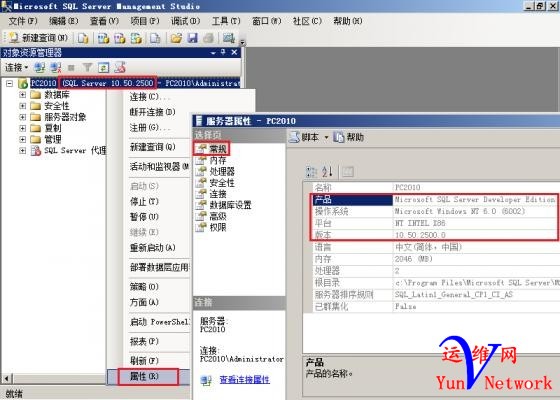Open the toolbar options overflow arrow

242,42
